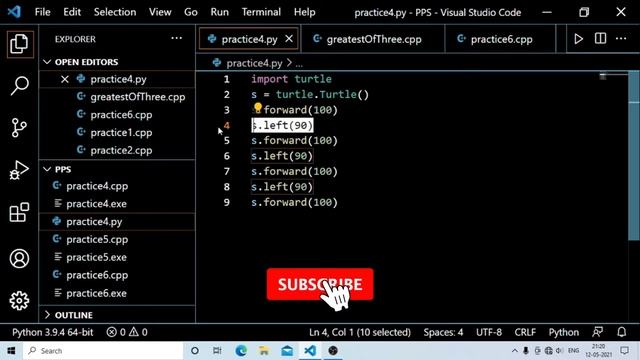The image size is (640, 360).
Task: Select Python 3.9.4 64-bit interpreter in status bar
Action: [x=53, y=332]
